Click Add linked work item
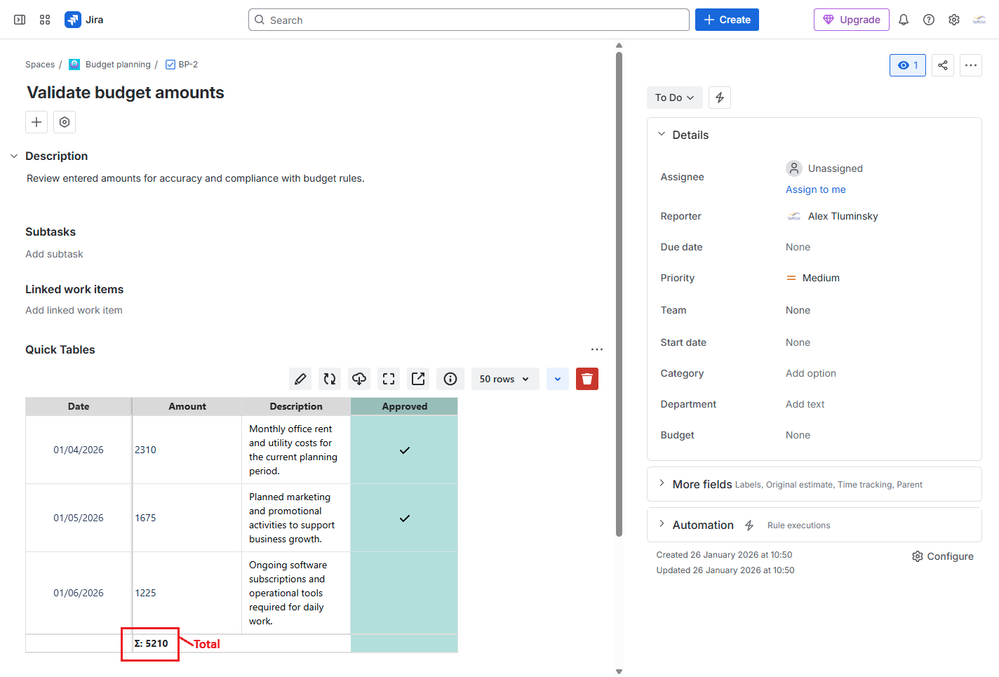 pyautogui.click(x=74, y=310)
